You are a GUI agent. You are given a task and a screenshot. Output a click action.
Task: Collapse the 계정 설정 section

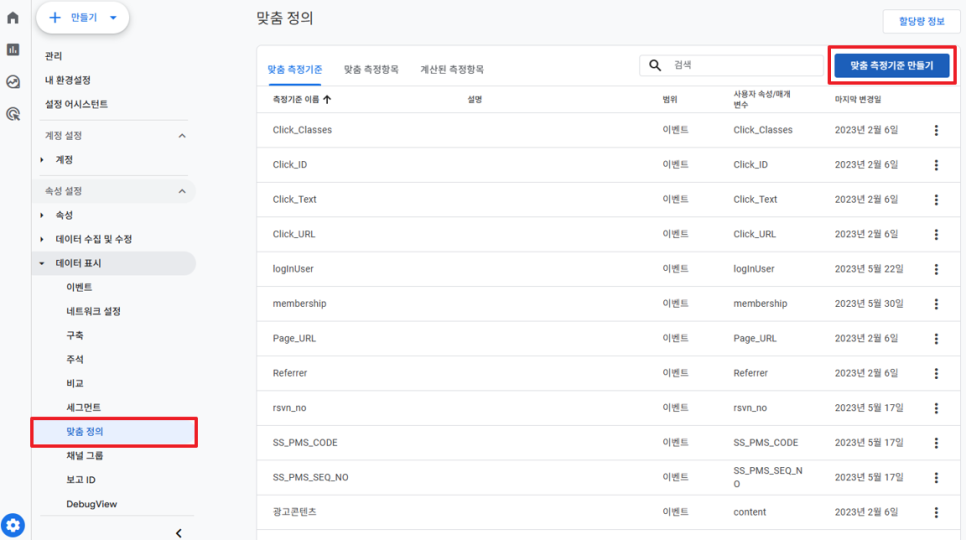pos(182,135)
